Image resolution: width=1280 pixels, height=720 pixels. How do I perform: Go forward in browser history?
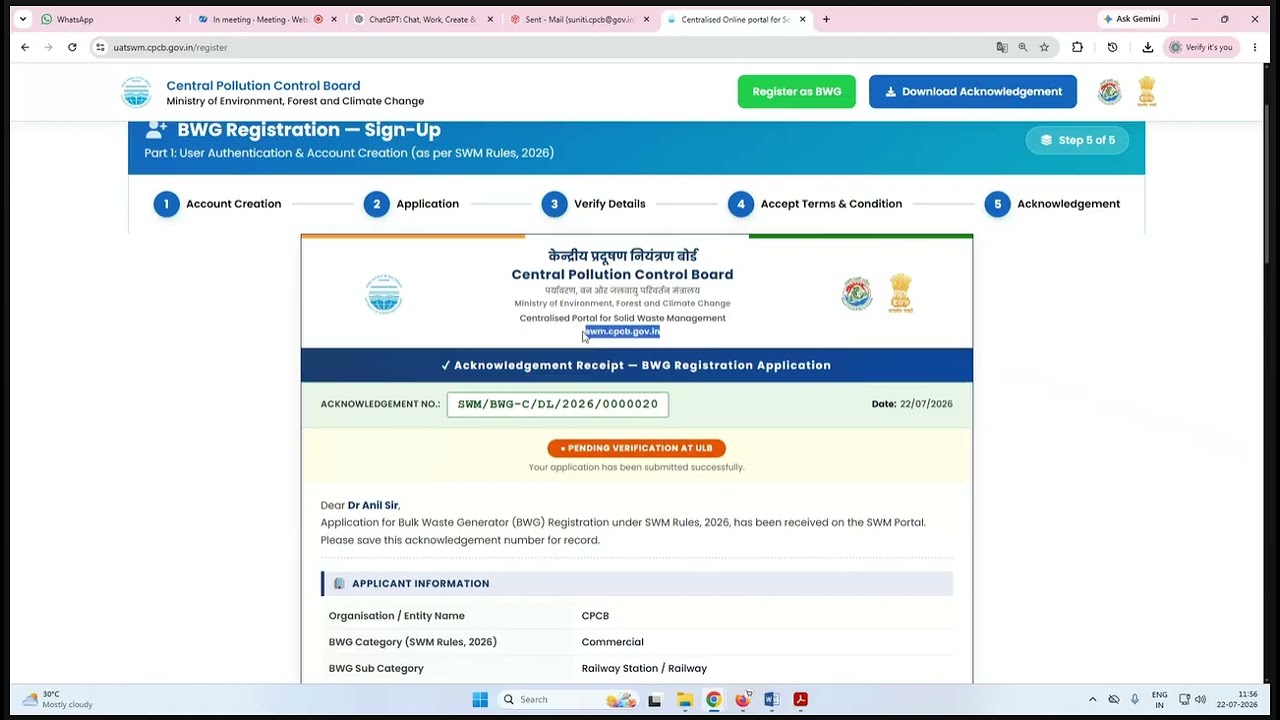[x=48, y=47]
